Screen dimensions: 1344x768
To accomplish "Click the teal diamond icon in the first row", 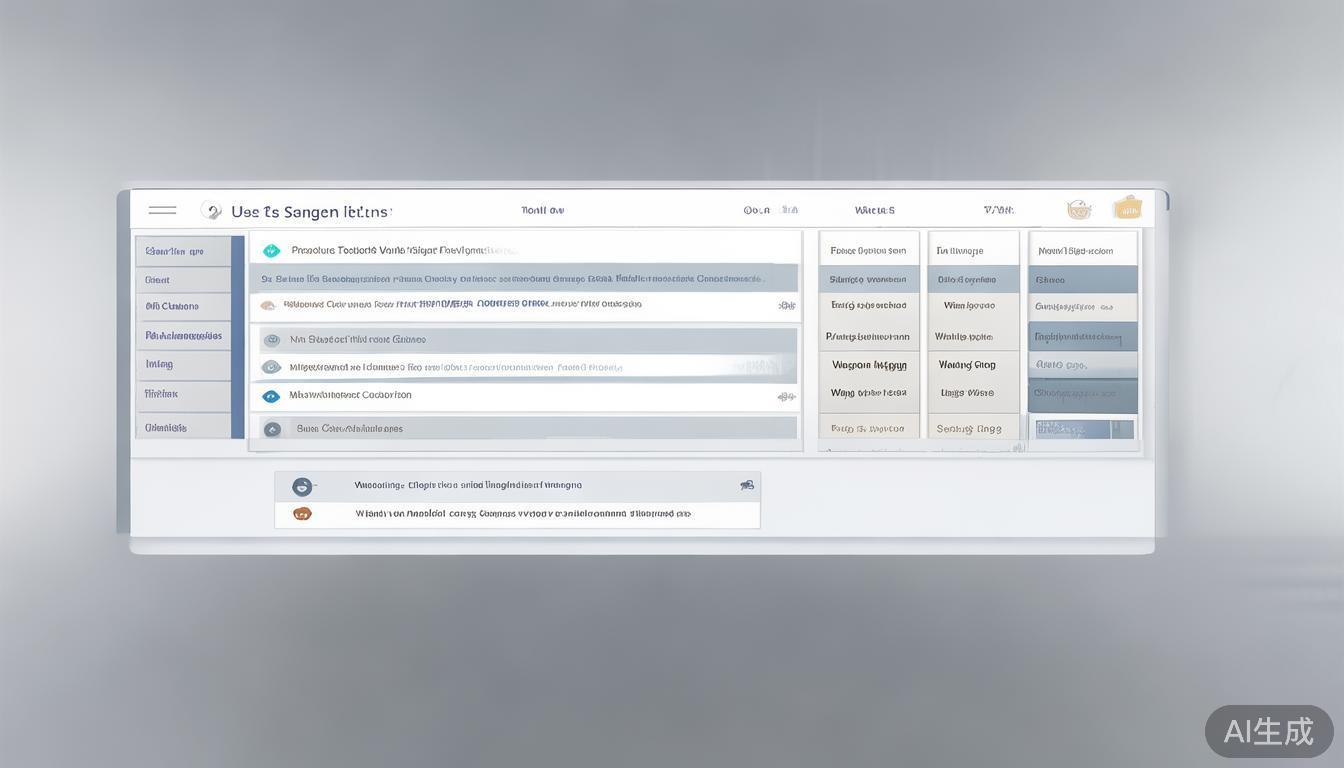I will (271, 251).
